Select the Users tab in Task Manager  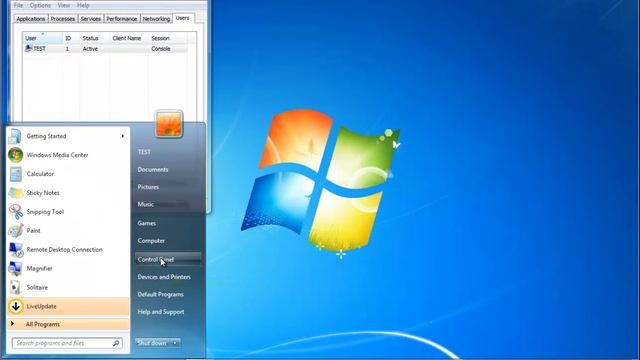coord(182,18)
